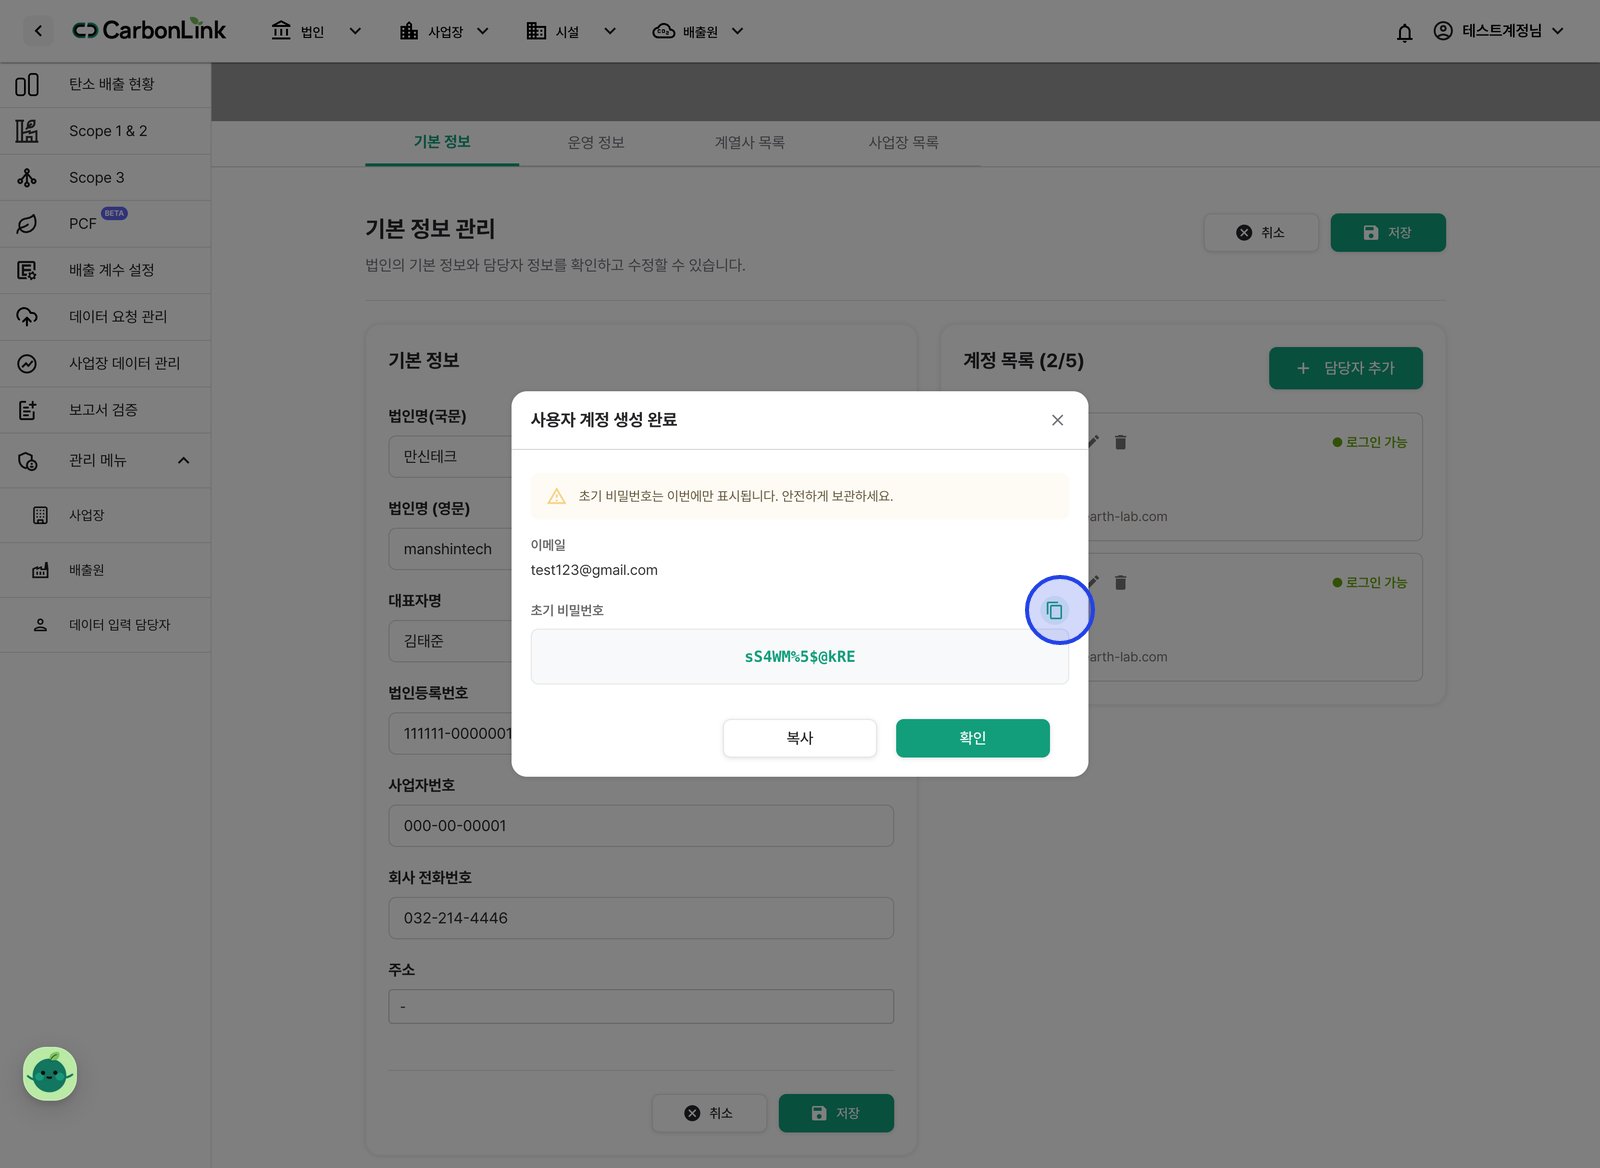The width and height of the screenshot is (1600, 1168).
Task: Copy initial password with clipboard icon
Action: [1054, 610]
